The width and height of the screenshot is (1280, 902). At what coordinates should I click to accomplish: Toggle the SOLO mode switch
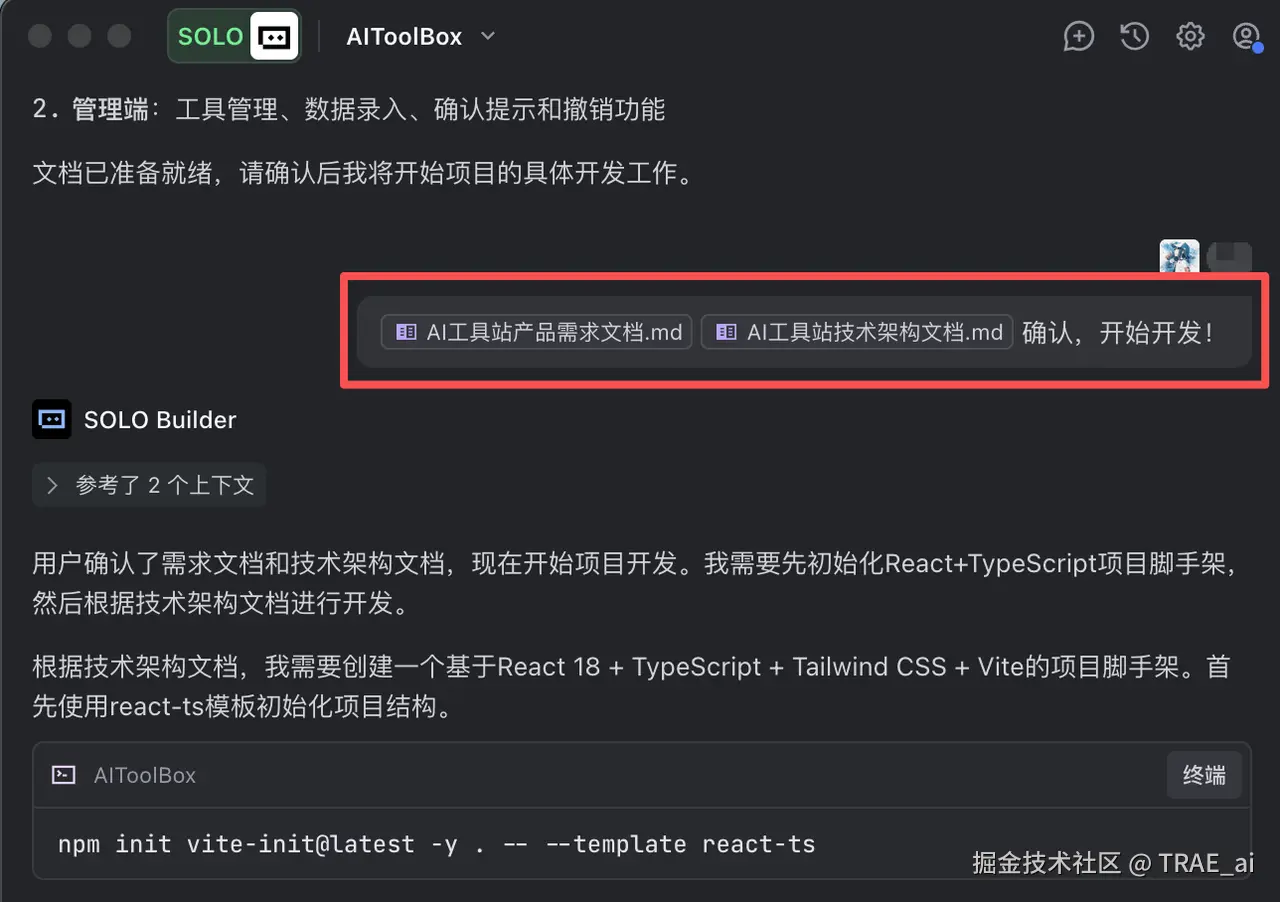pos(235,37)
